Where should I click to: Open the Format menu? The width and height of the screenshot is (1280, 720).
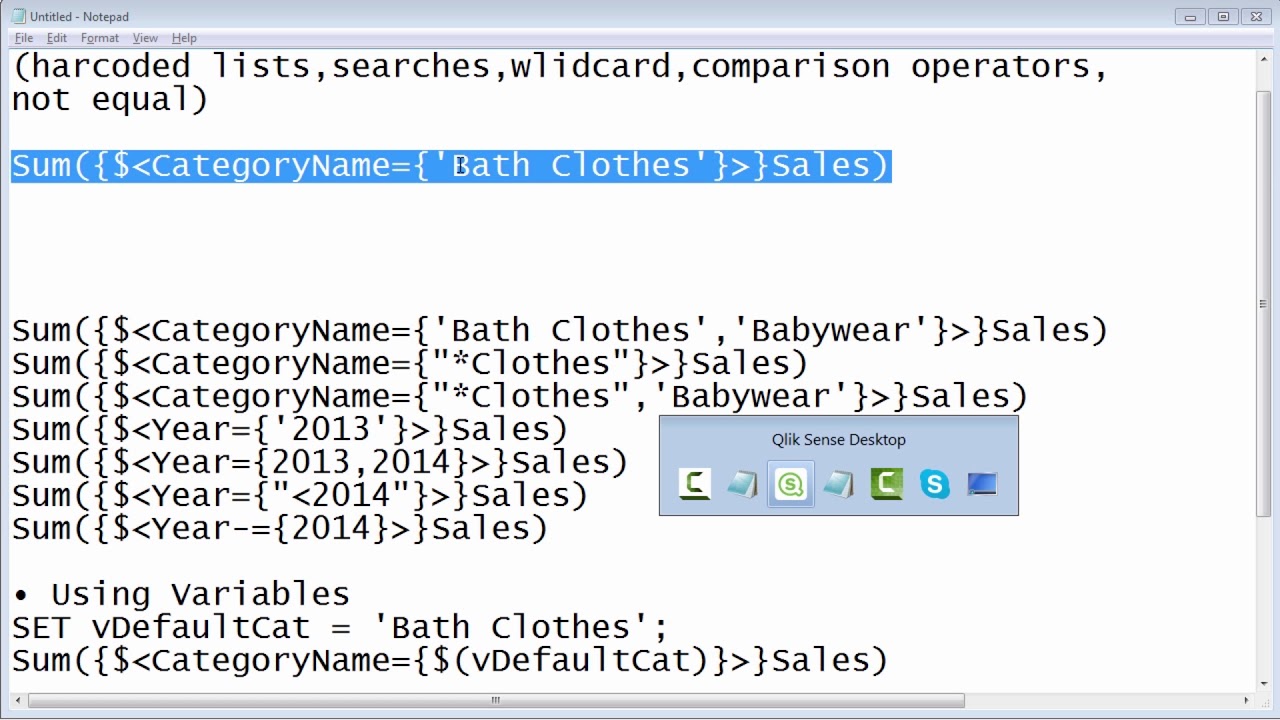click(100, 38)
